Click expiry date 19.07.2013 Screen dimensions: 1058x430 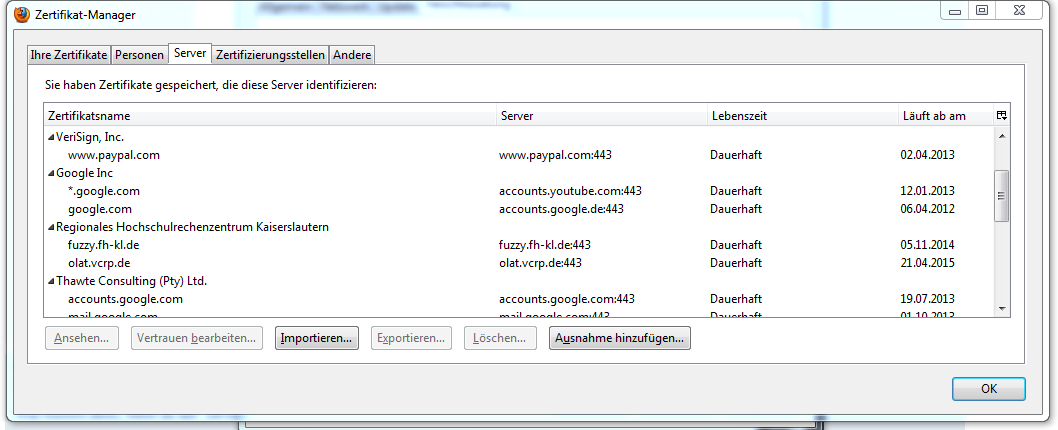pos(928,299)
